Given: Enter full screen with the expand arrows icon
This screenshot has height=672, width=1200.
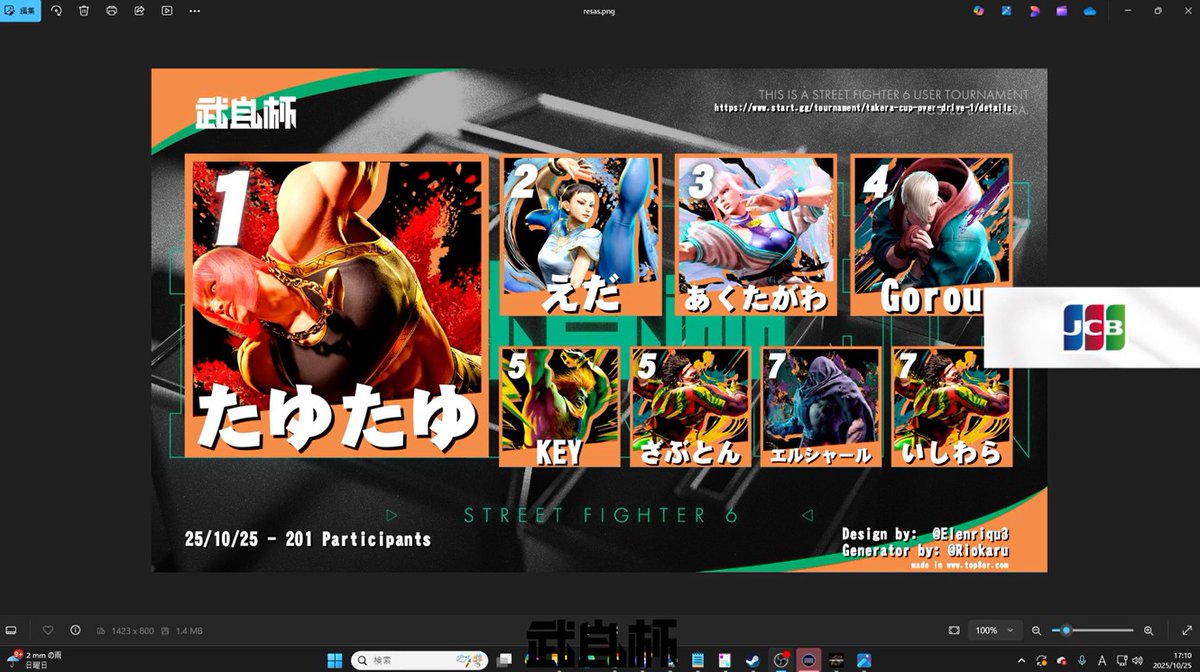Looking at the screenshot, I should 1187,630.
